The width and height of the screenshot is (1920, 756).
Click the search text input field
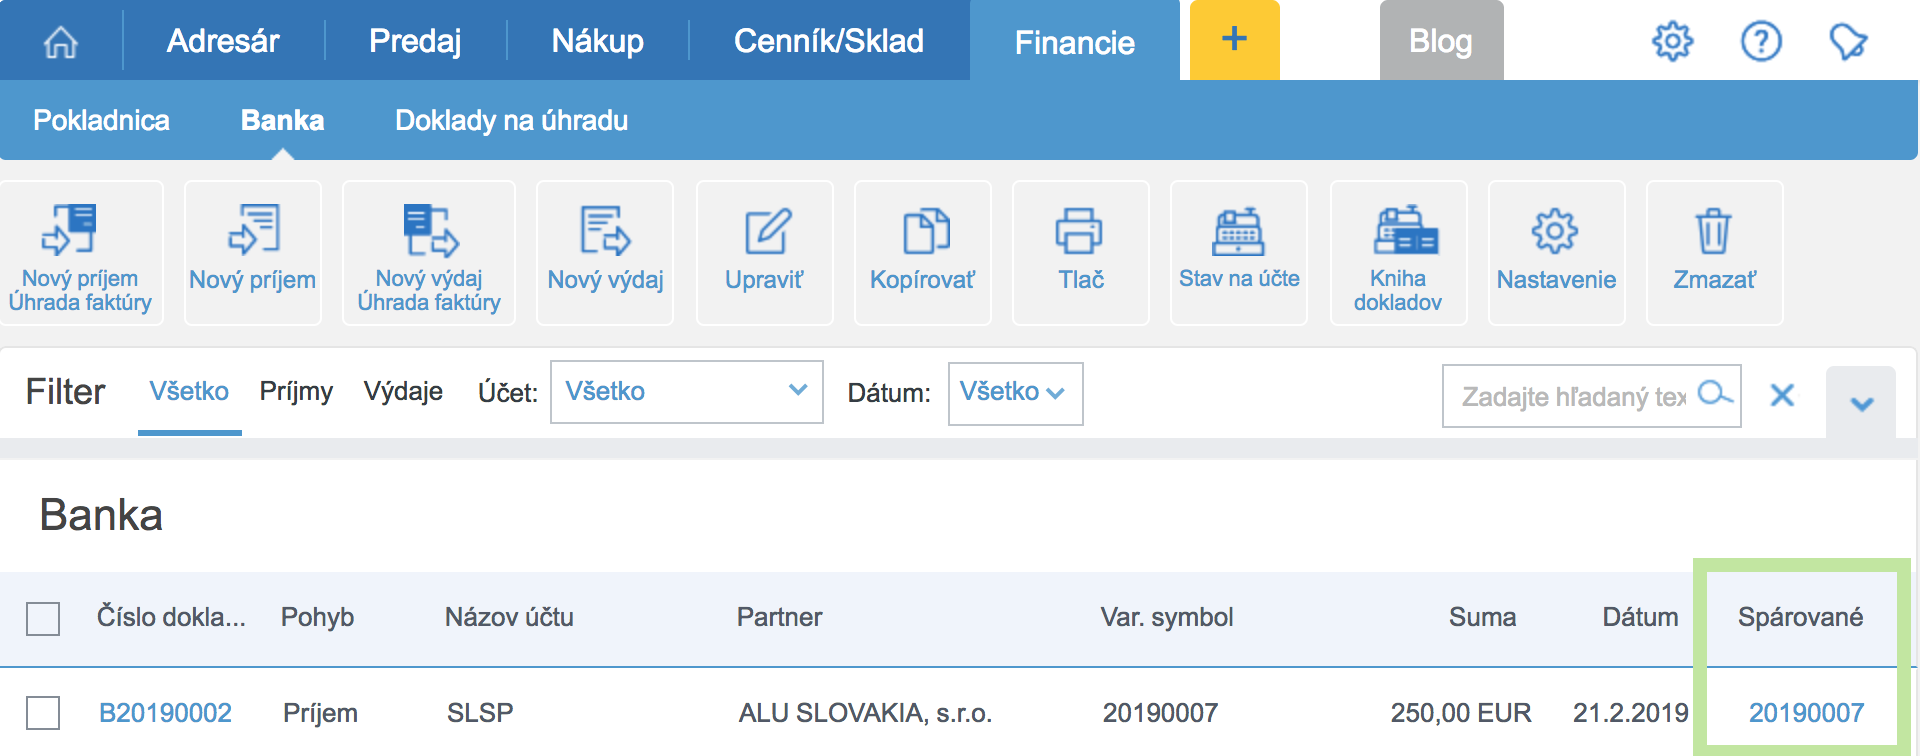click(x=1573, y=397)
